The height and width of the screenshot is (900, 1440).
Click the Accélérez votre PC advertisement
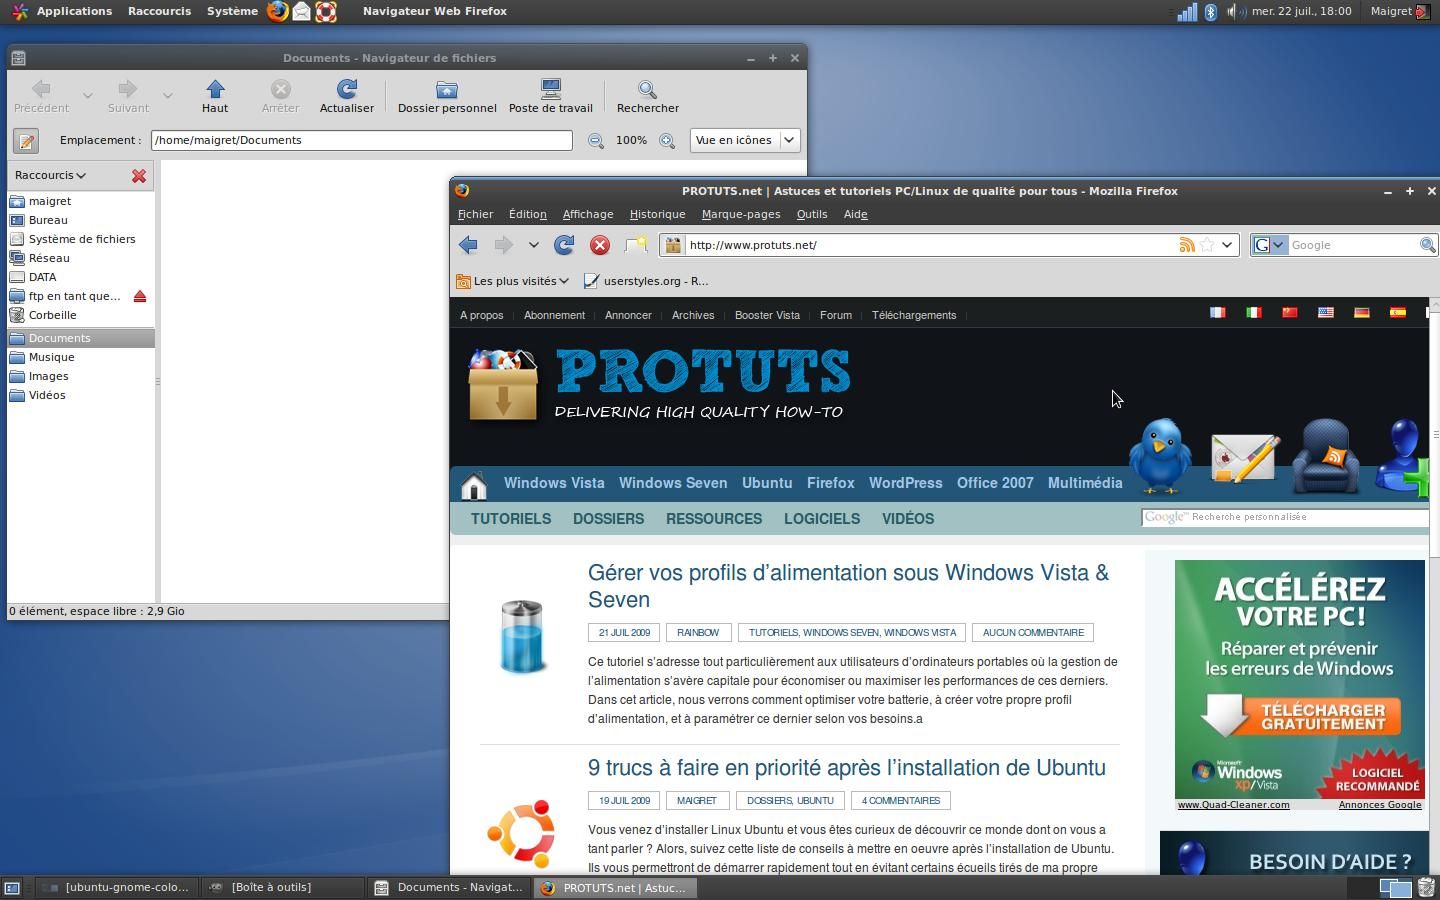click(1300, 680)
